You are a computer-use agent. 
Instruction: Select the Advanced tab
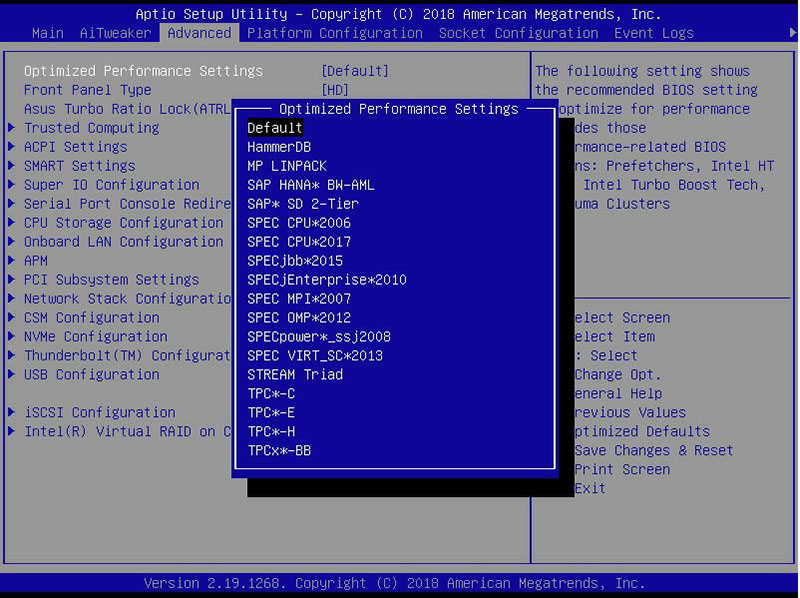pyautogui.click(x=199, y=33)
